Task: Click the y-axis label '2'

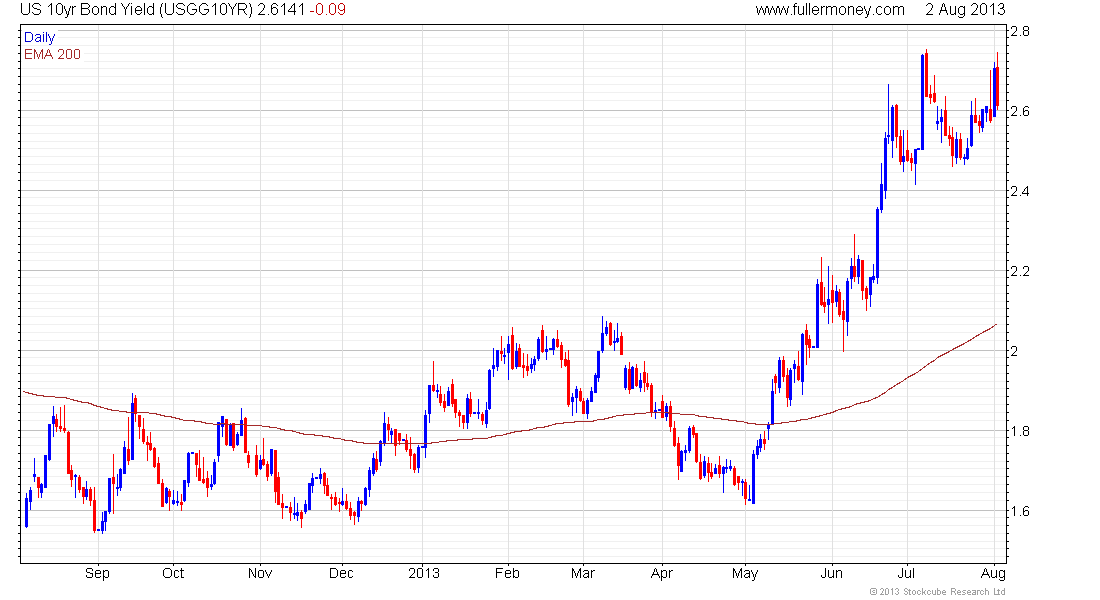Action: coord(1014,351)
